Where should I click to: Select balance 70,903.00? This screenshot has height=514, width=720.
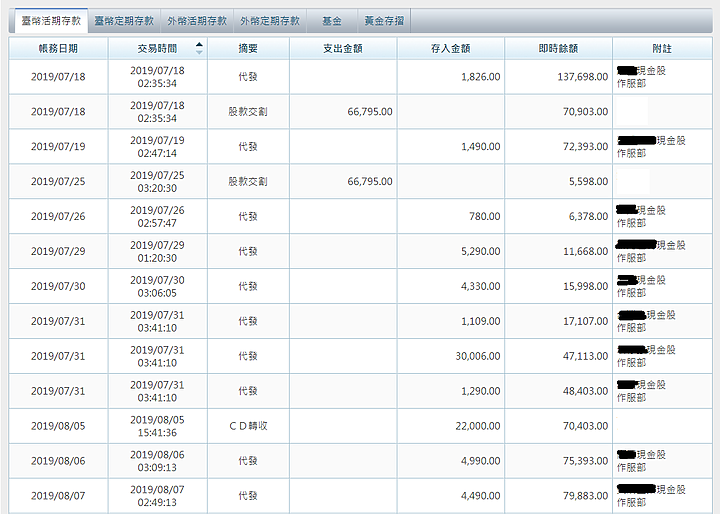[585, 112]
